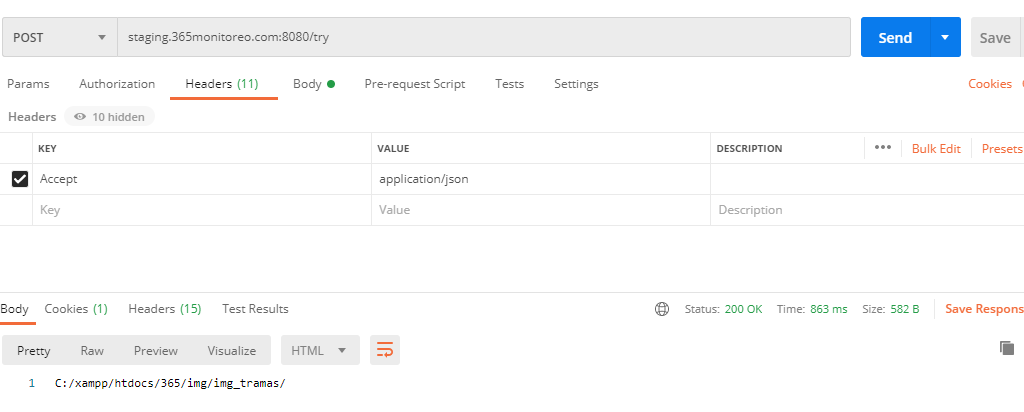Expand the Send button dropdown arrow
This screenshot has width=1024, height=412.
pyautogui.click(x=945, y=37)
